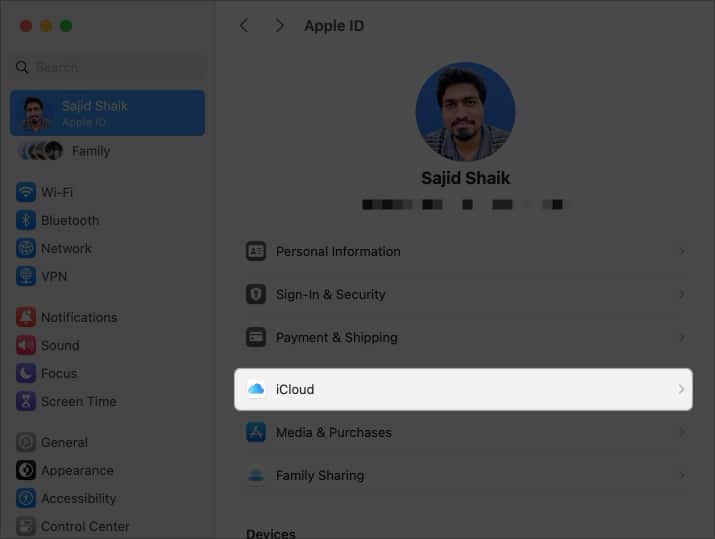Image resolution: width=715 pixels, height=539 pixels.
Task: Click the search magnifier icon
Action: click(22, 67)
